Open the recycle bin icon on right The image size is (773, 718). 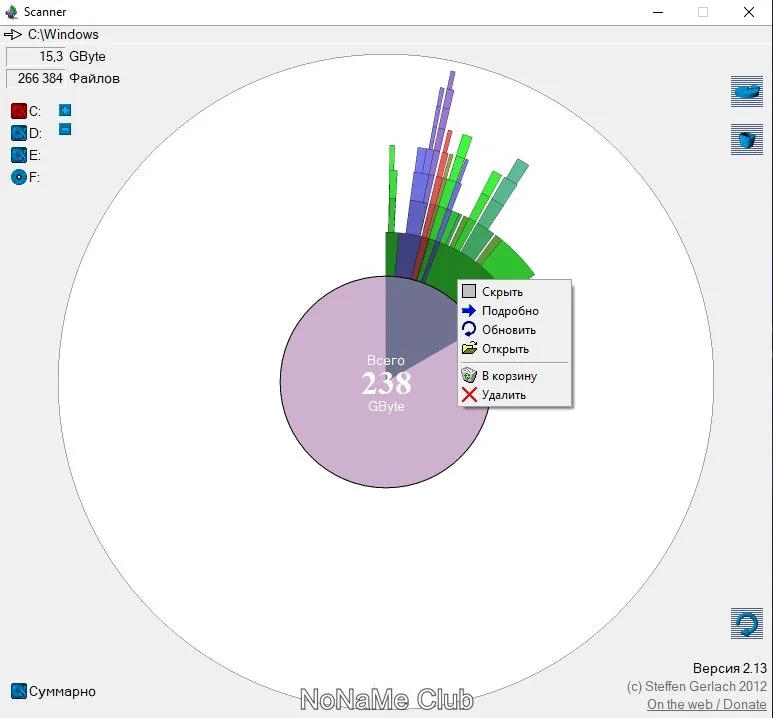pos(747,139)
